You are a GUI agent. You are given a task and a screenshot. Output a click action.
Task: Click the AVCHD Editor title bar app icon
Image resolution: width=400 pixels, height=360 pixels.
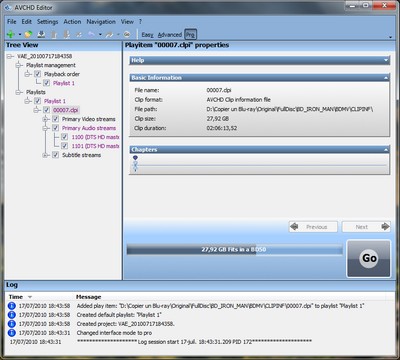pyautogui.click(x=8, y=7)
